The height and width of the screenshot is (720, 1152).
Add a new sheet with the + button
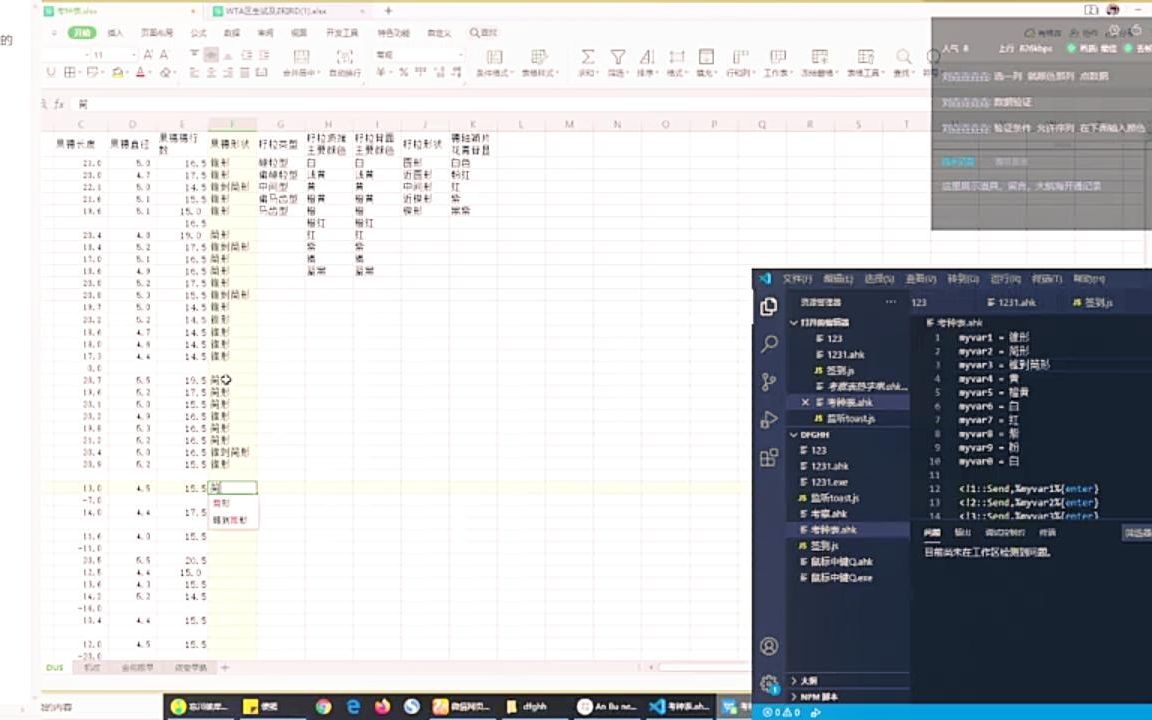(224, 667)
